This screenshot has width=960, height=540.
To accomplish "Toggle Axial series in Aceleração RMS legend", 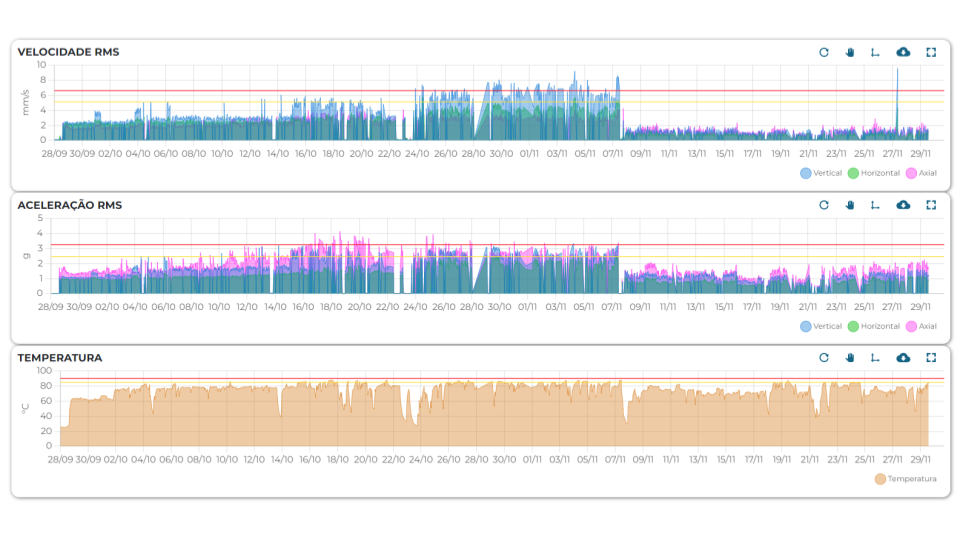I will [921, 326].
